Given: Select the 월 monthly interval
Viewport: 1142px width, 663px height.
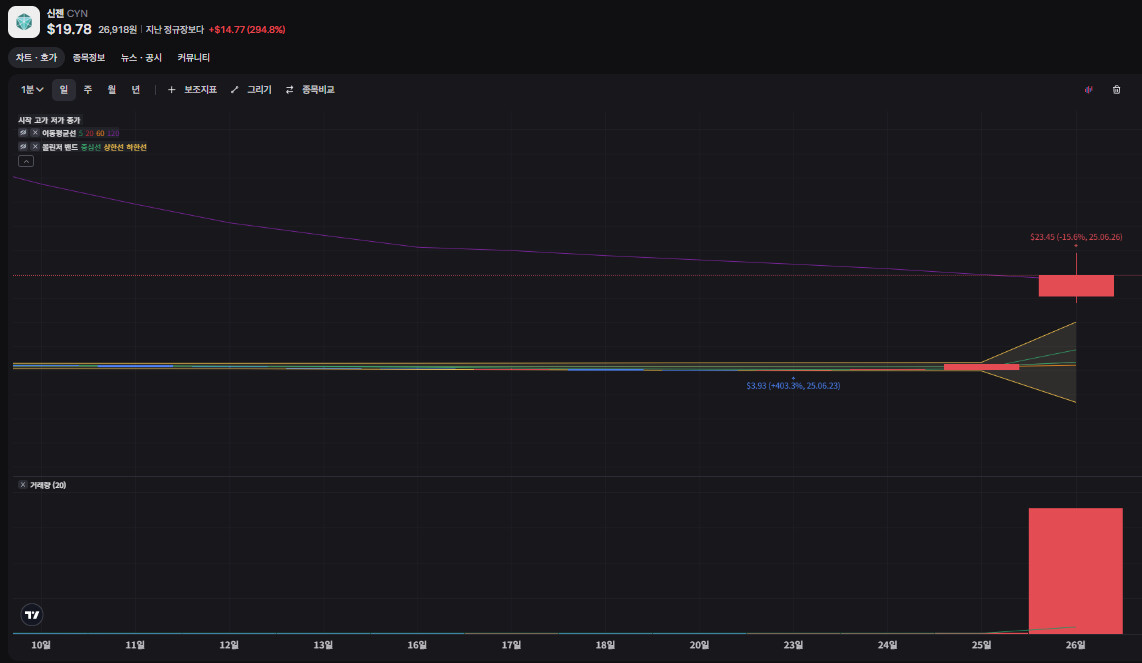Looking at the screenshot, I should 112,90.
